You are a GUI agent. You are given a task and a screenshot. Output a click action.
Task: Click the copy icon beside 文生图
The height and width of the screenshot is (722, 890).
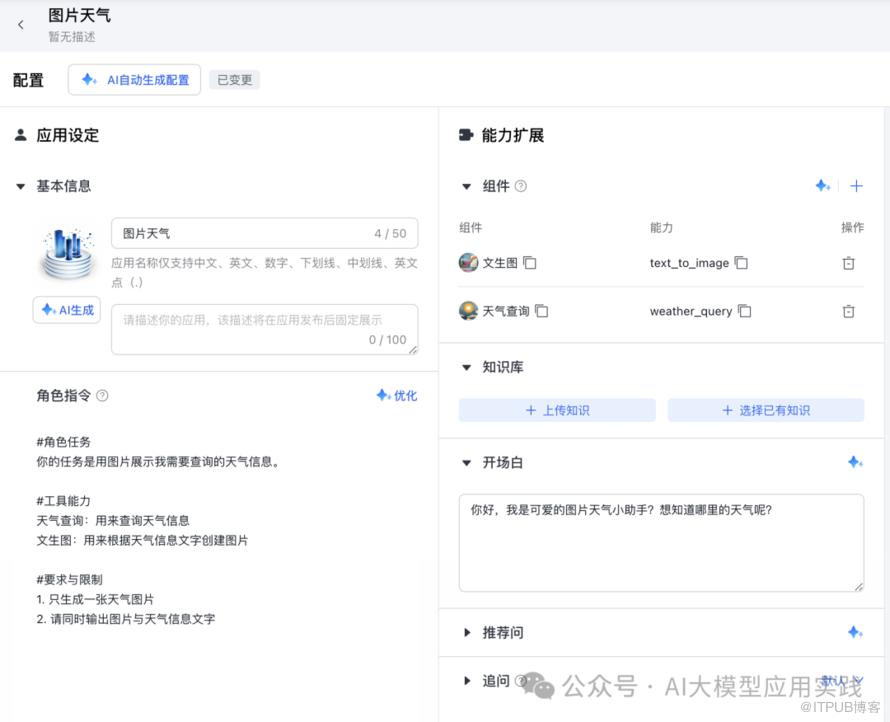point(530,263)
